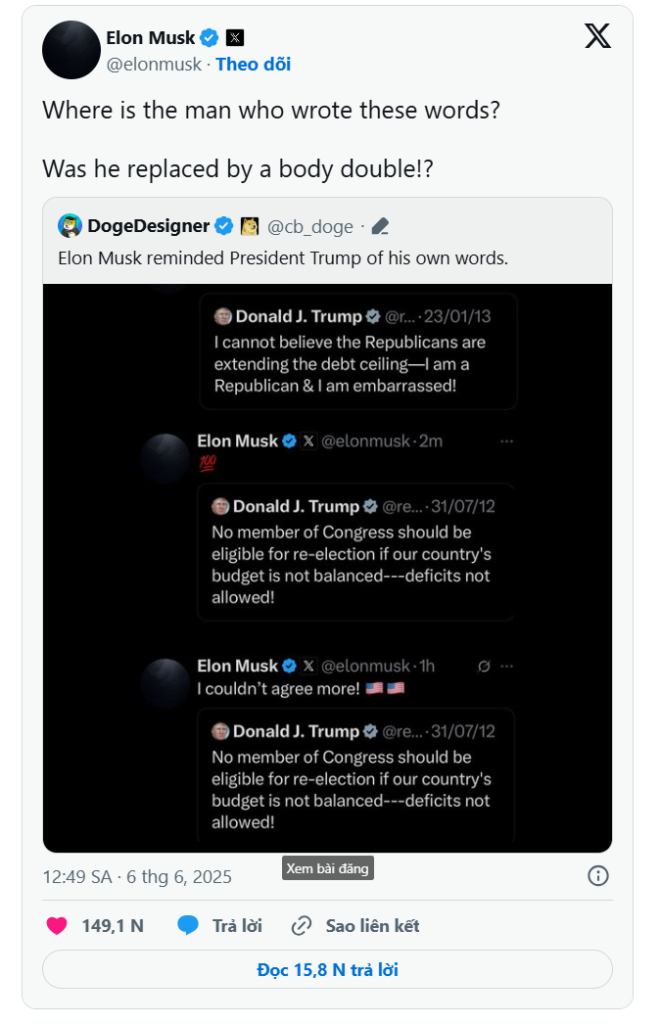Viewport: 661px width, 1024px height.
Task: Click the 'Elon Musk' display name in header
Action: 150,38
